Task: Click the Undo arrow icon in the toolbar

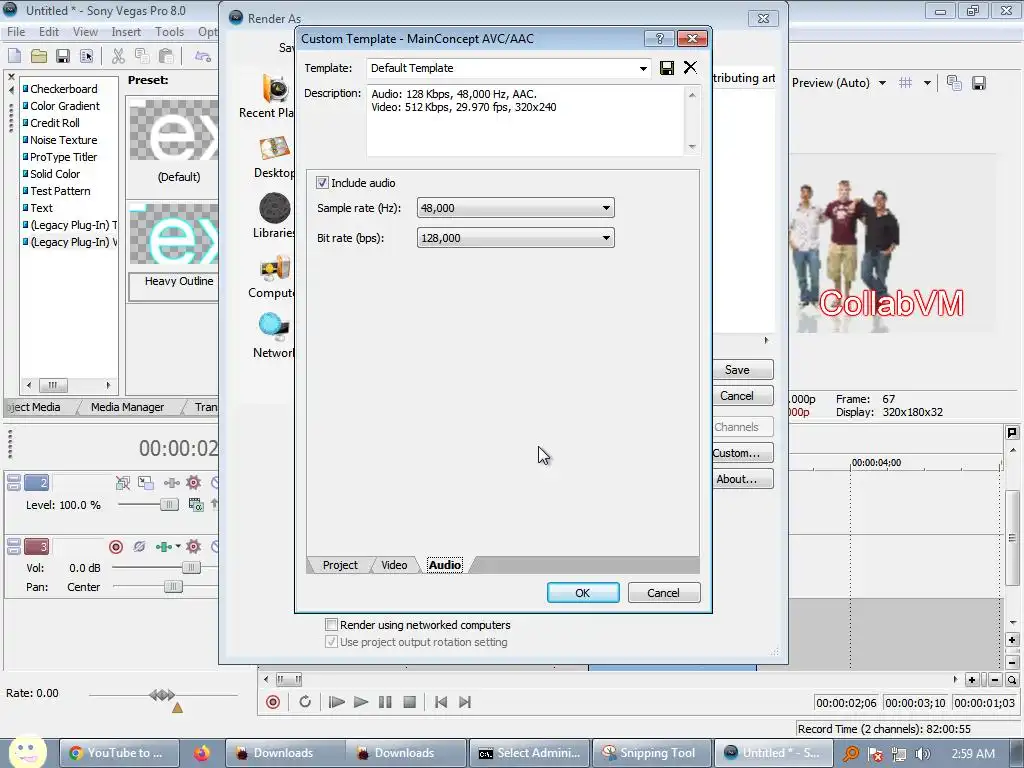Action: click(203, 56)
